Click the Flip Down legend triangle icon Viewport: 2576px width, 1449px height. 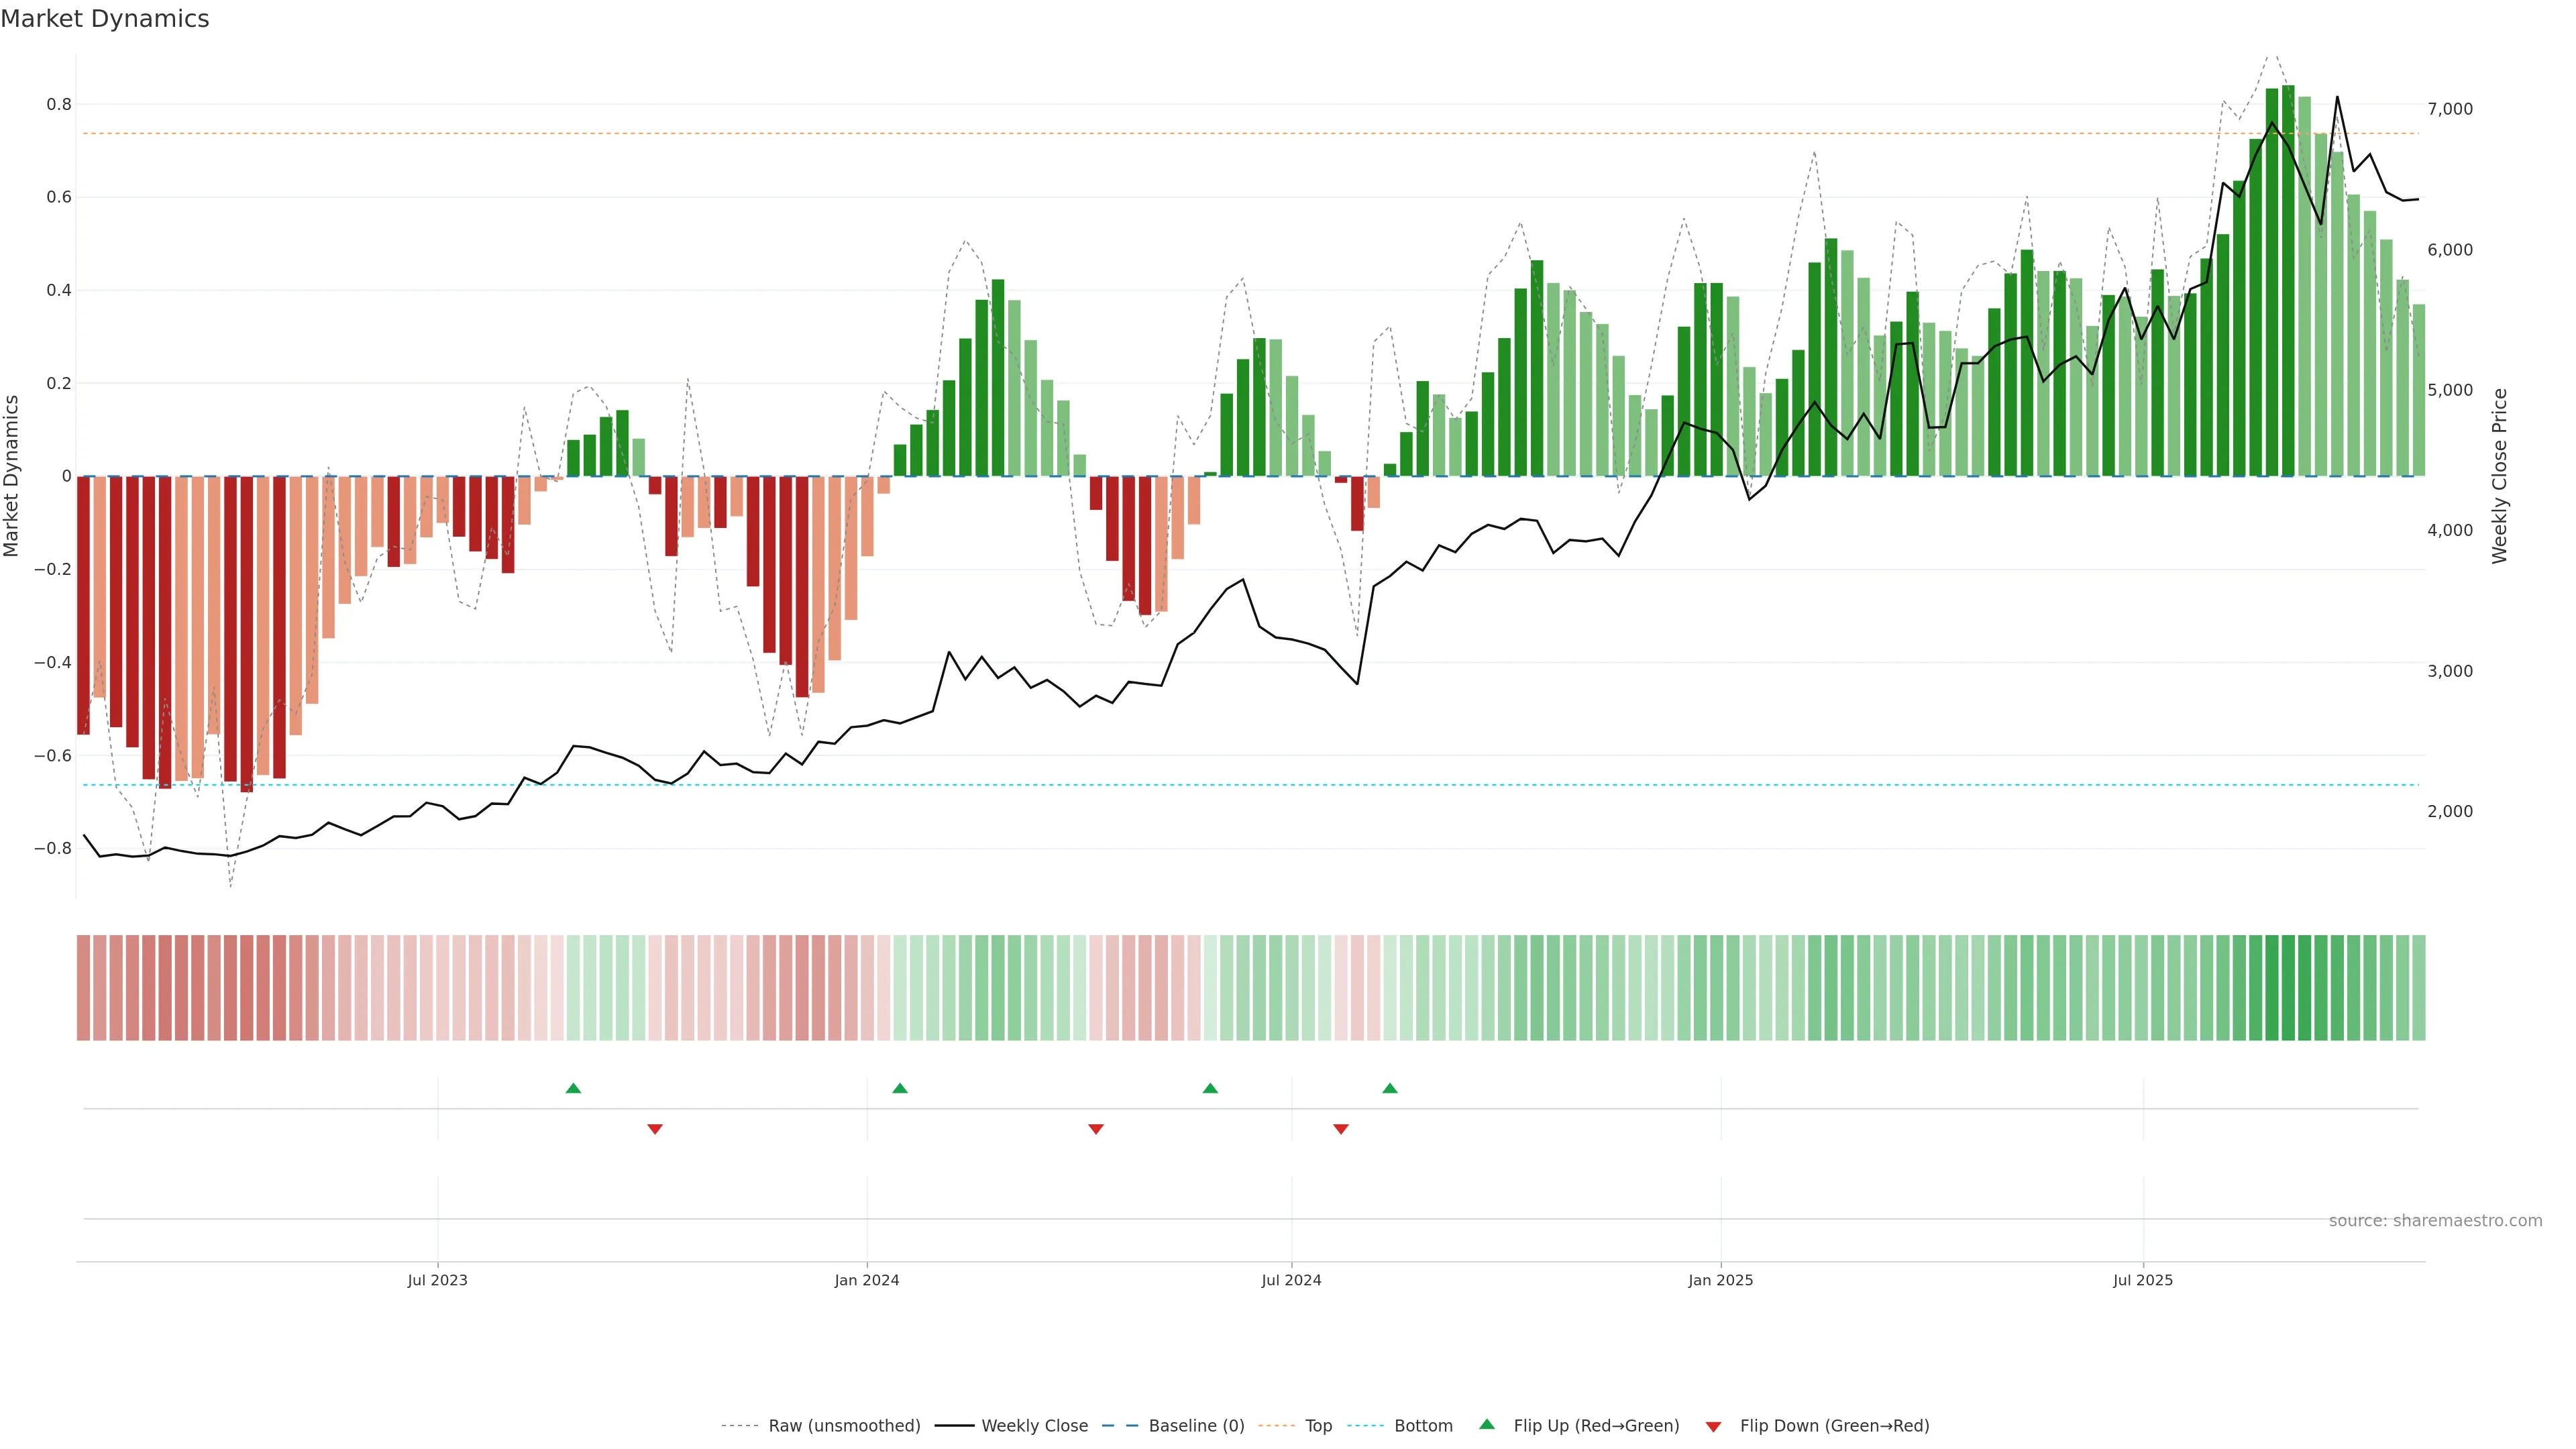(x=1713, y=1426)
